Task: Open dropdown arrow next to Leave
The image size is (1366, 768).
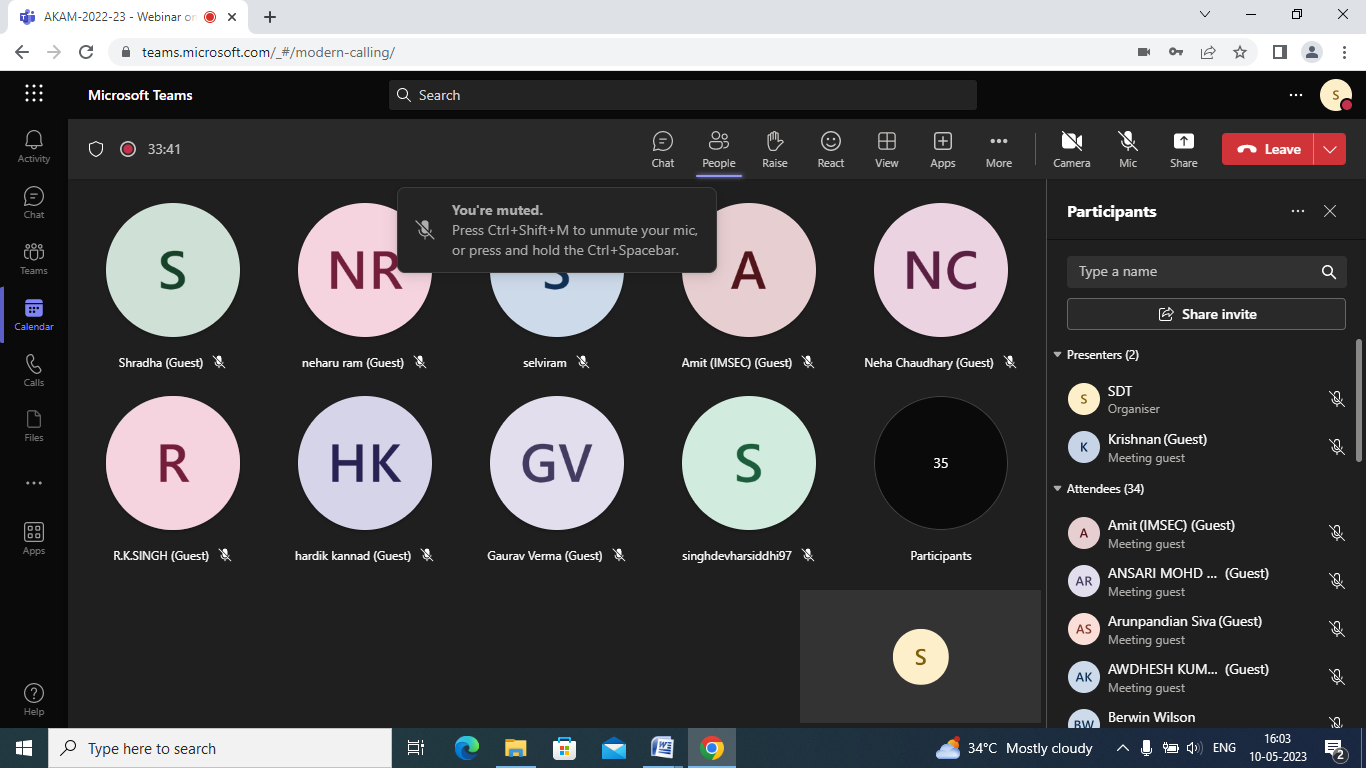Action: (x=1329, y=149)
